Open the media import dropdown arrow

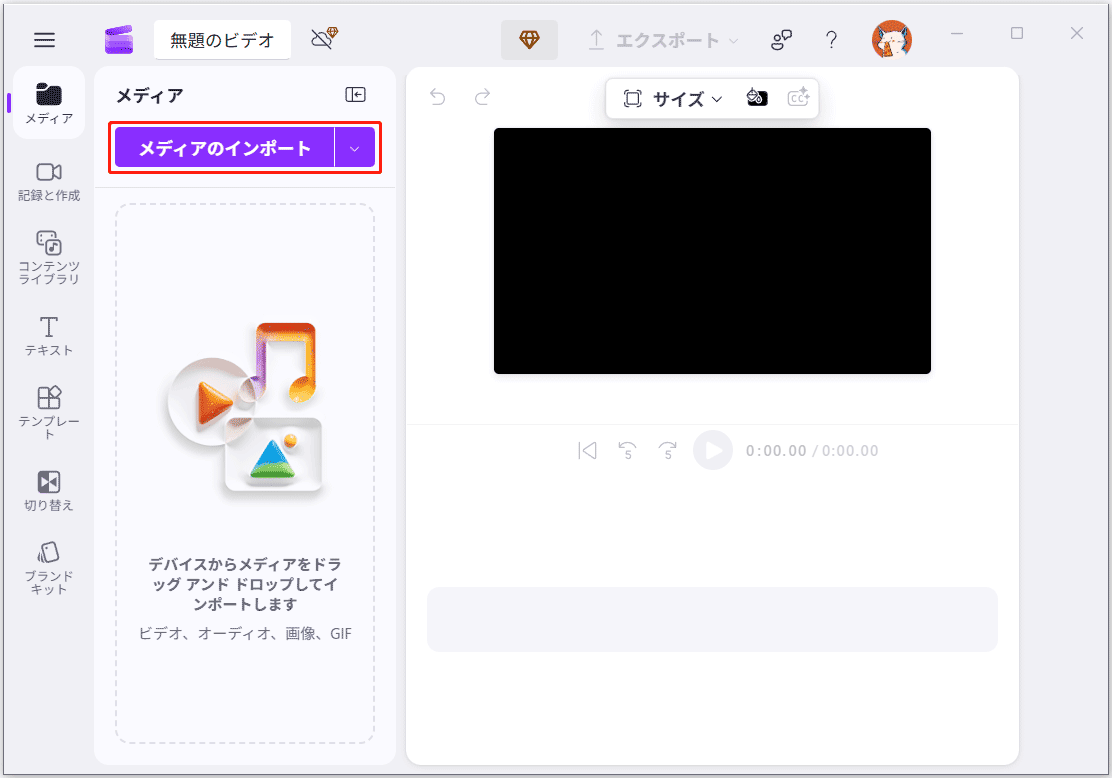point(354,147)
